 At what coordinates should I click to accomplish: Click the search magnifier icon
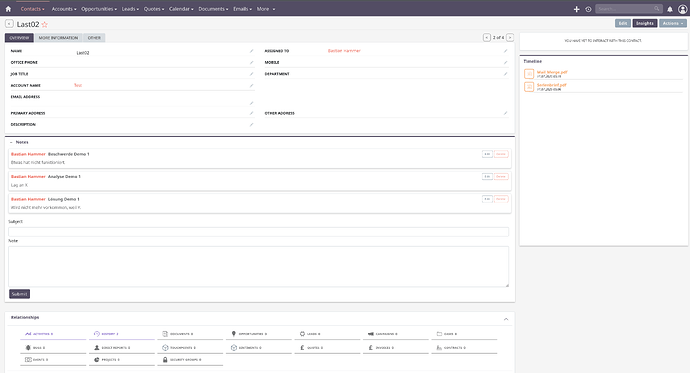click(657, 8)
